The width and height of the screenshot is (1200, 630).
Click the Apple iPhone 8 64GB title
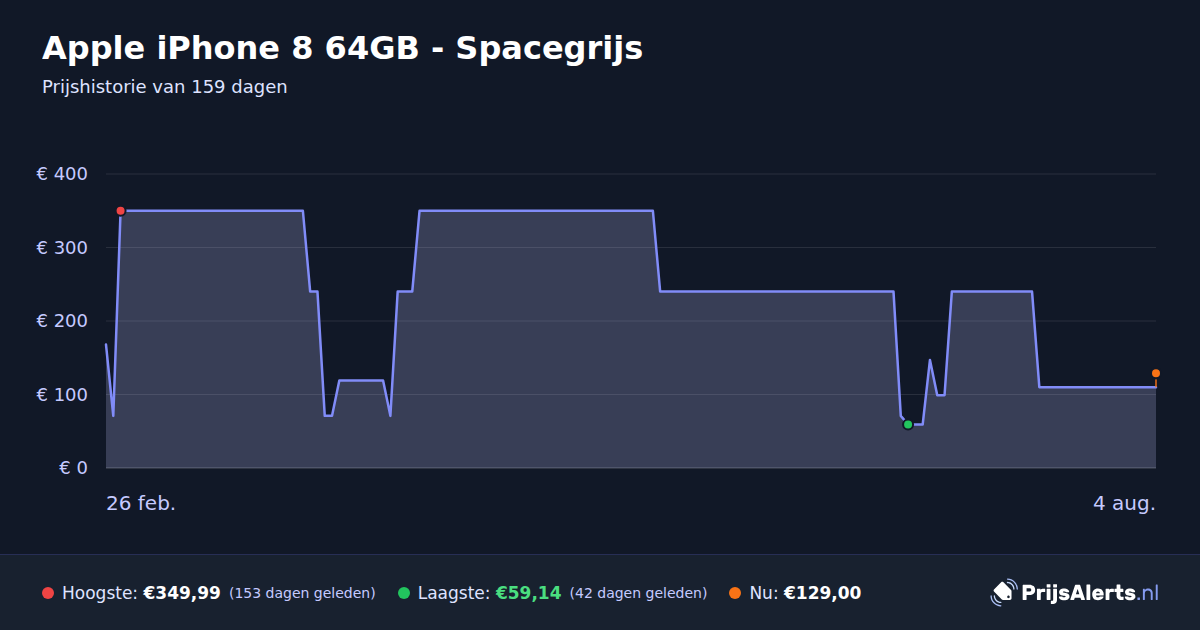click(342, 48)
